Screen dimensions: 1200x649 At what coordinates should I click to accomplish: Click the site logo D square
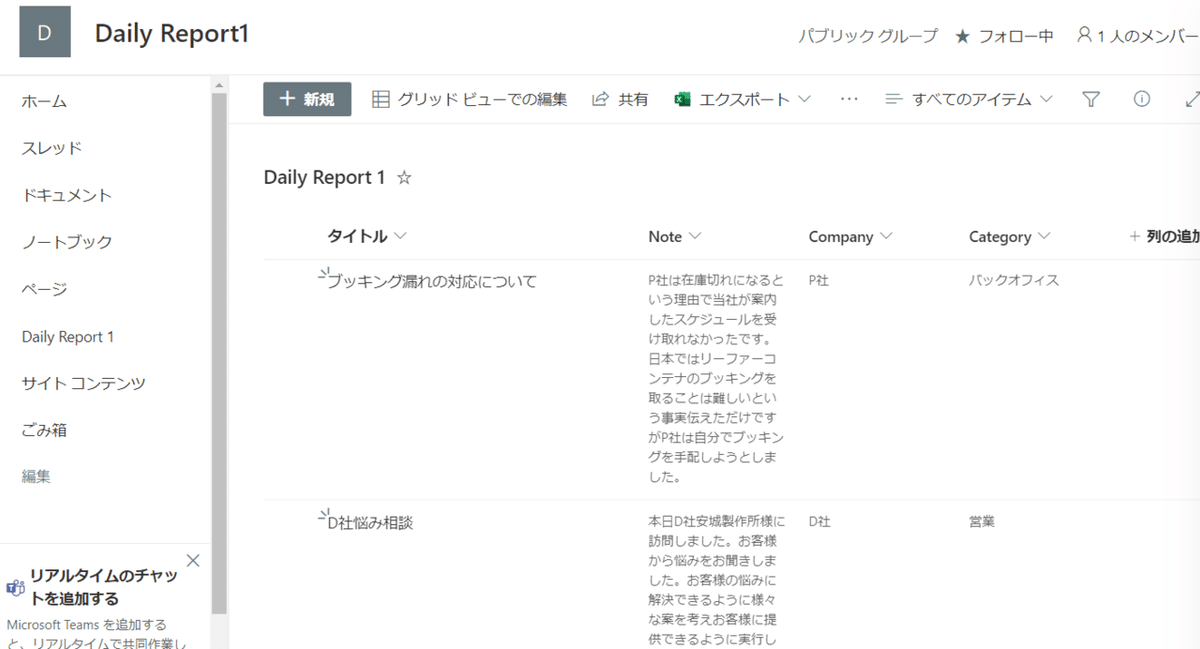point(44,31)
